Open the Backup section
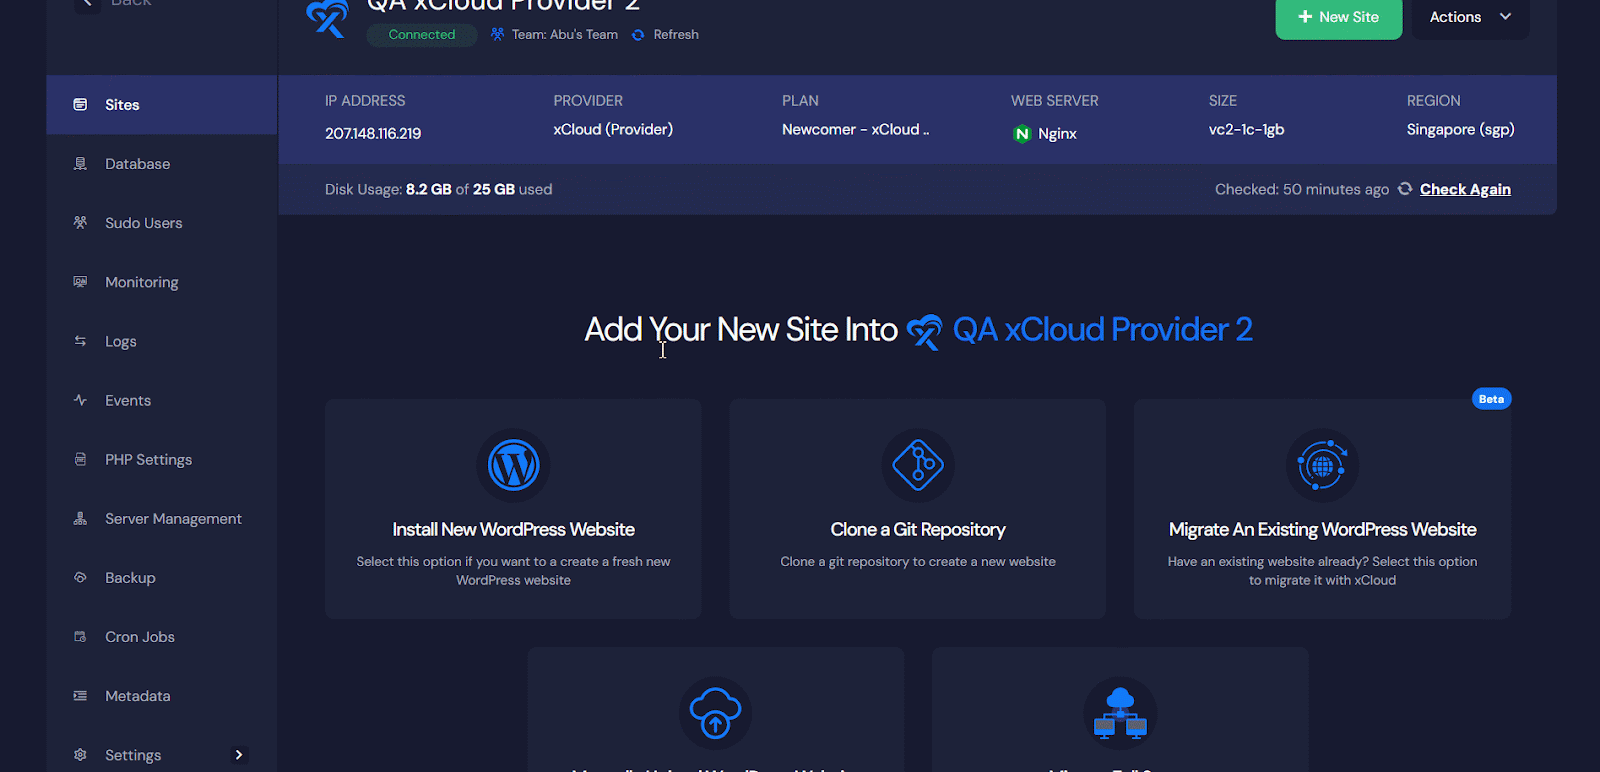Viewport: 1600px width, 772px height. (x=161, y=577)
